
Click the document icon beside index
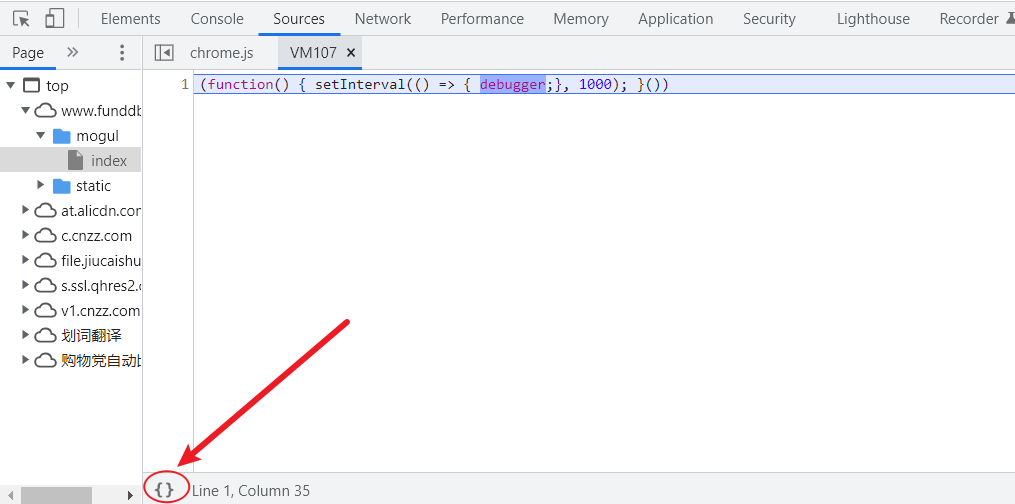click(x=76, y=160)
